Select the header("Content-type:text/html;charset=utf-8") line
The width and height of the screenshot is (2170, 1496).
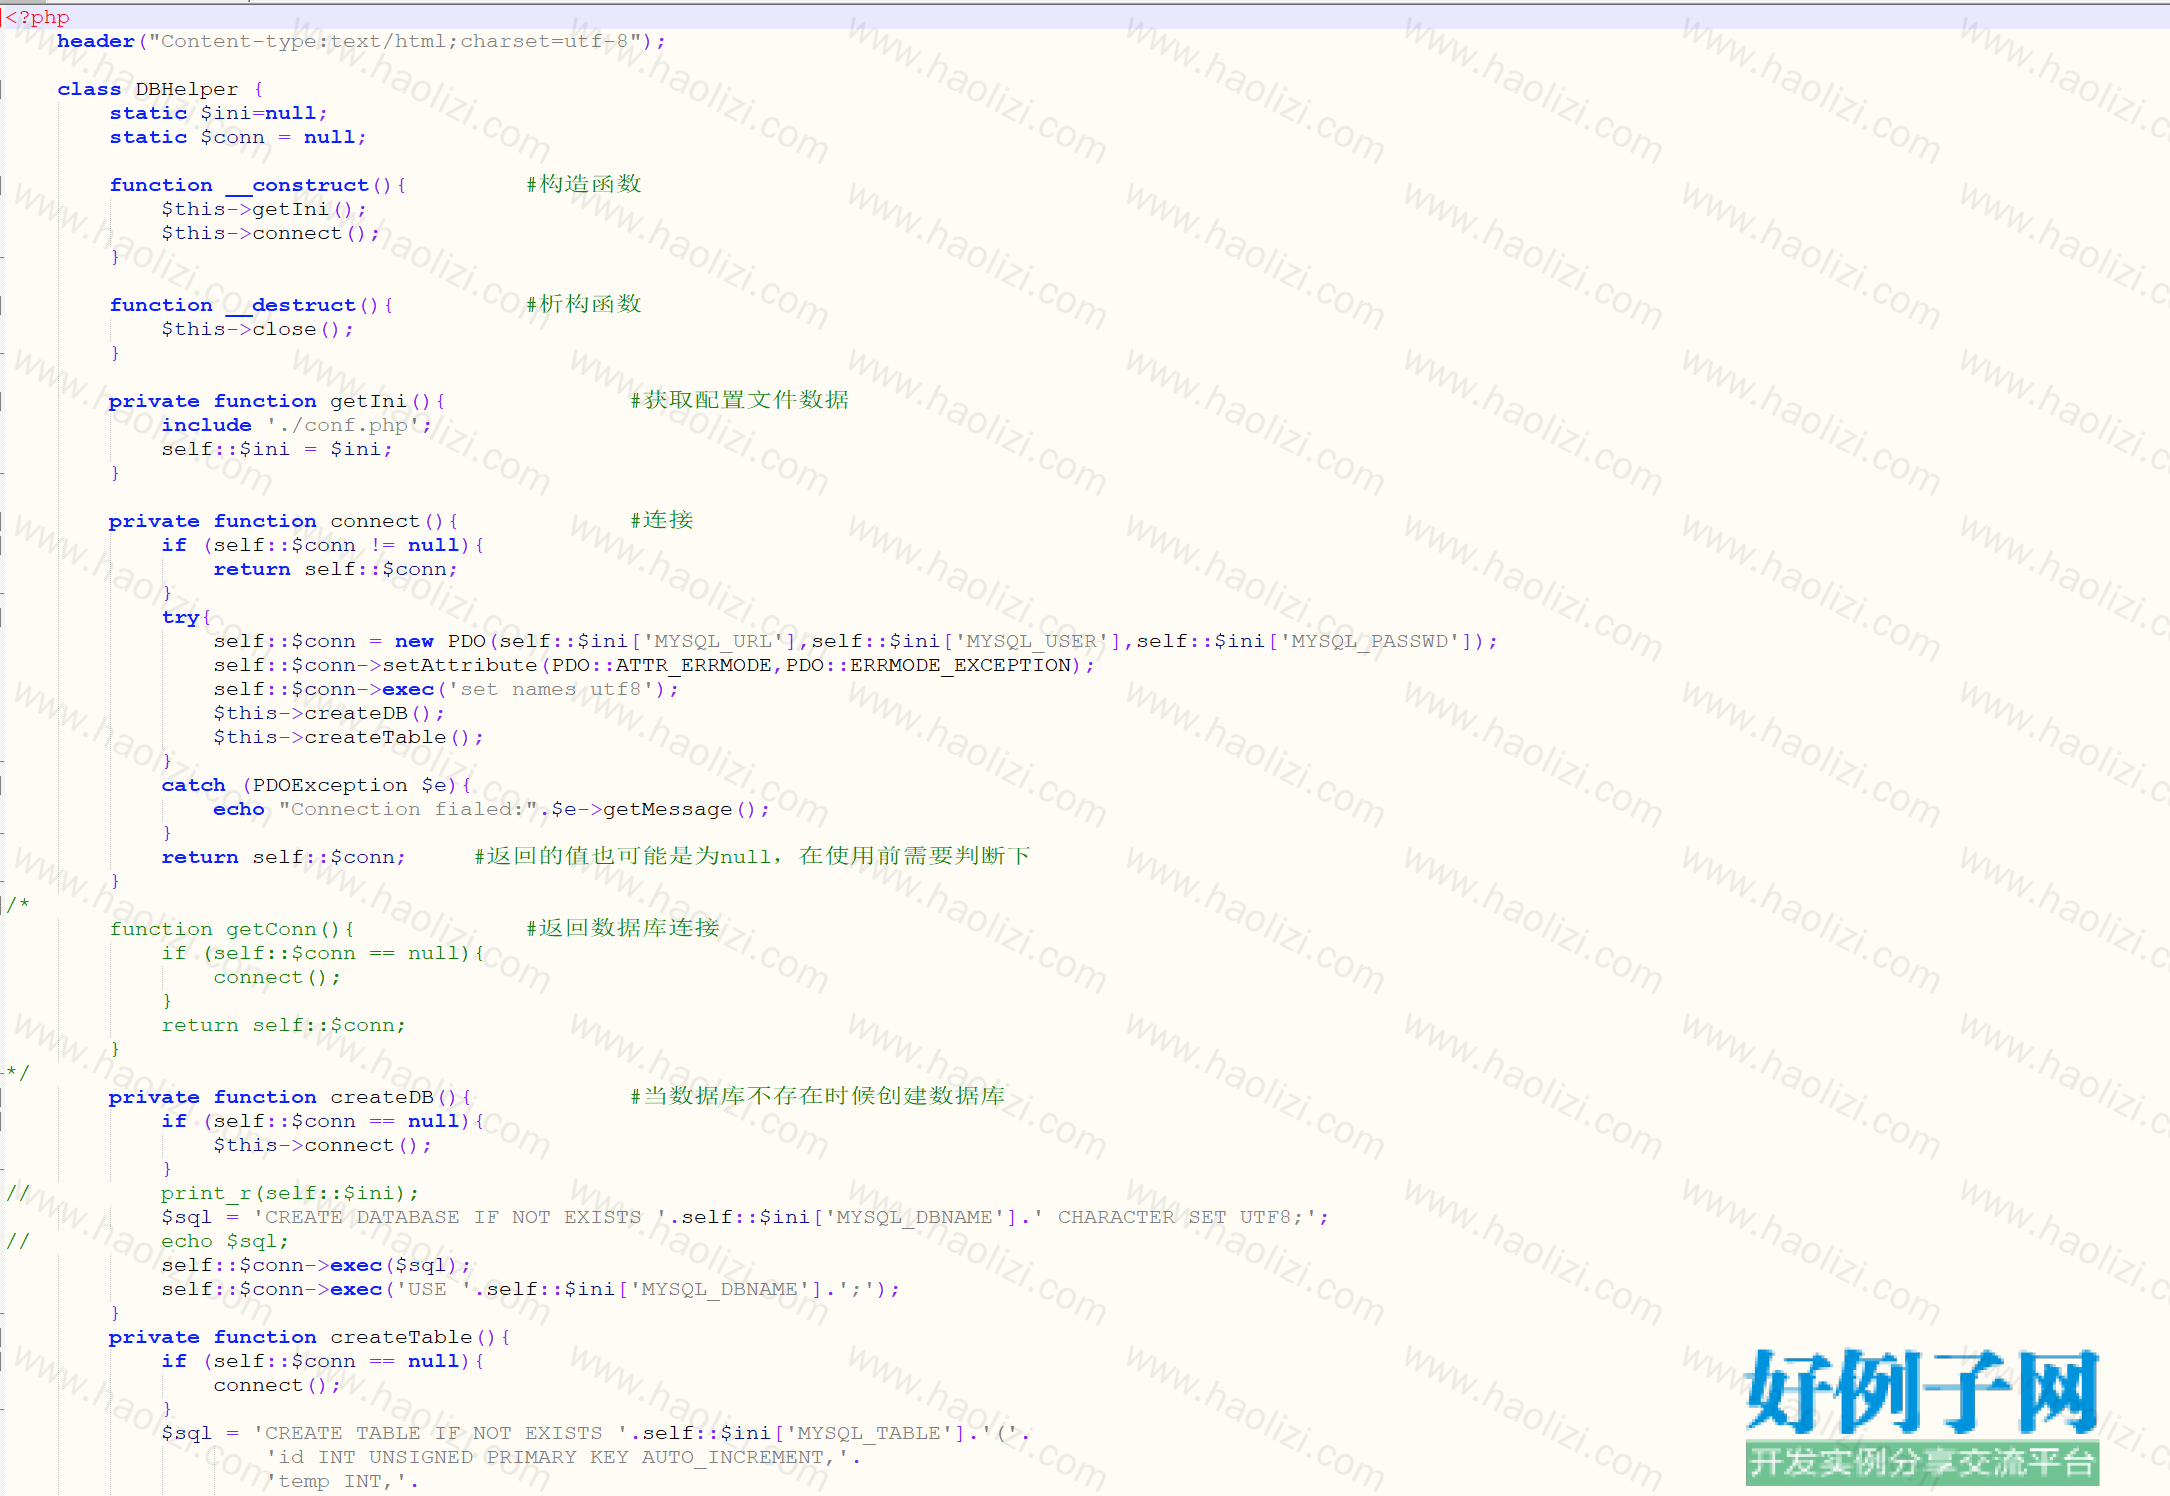pyautogui.click(x=361, y=41)
